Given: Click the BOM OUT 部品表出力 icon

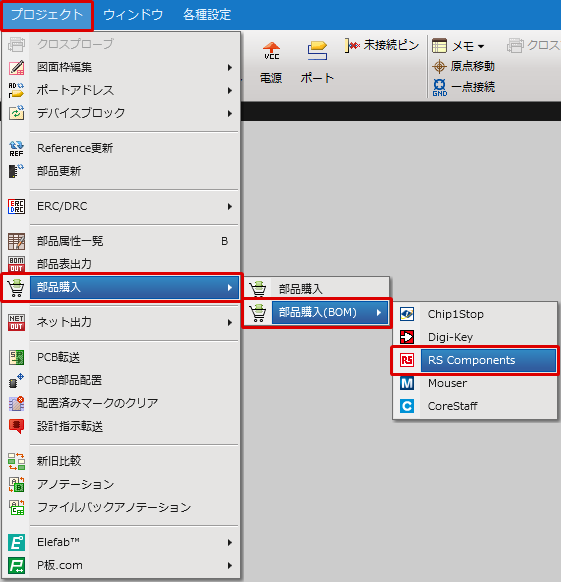Looking at the screenshot, I should [x=16, y=264].
